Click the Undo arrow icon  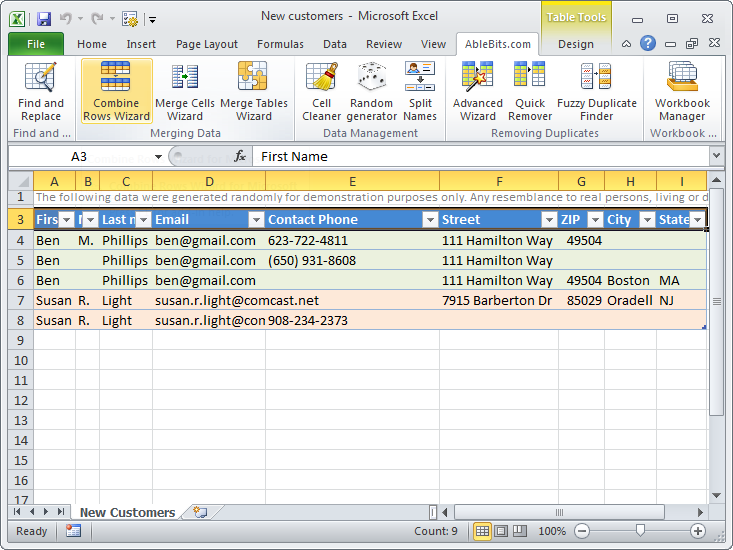[x=65, y=19]
